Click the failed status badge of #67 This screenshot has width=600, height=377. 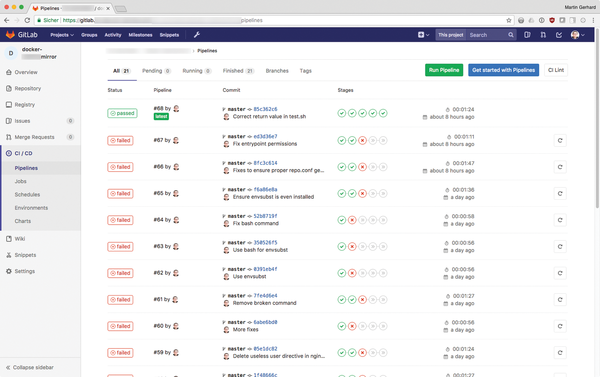[x=120, y=140]
